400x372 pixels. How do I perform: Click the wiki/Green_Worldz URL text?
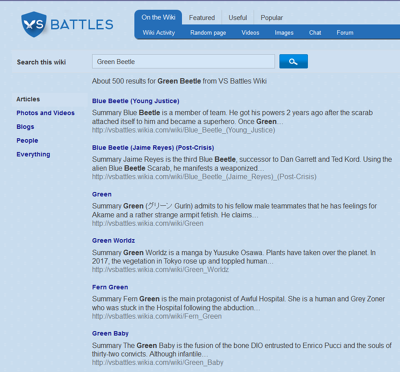point(160,270)
